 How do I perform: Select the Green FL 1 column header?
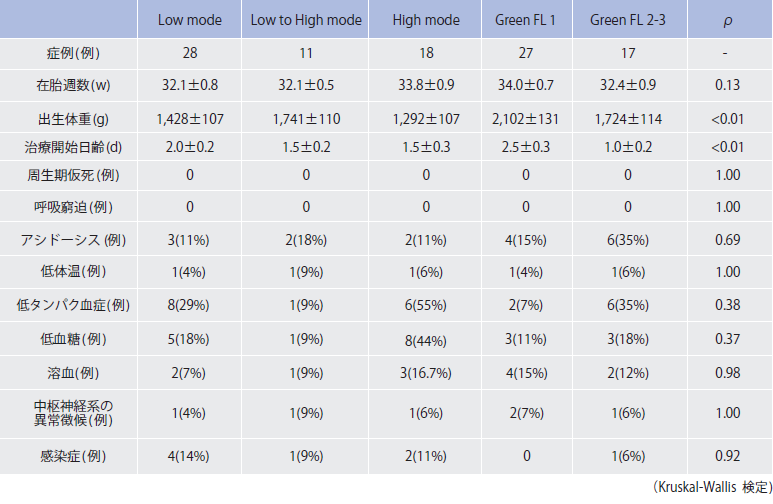click(525, 19)
